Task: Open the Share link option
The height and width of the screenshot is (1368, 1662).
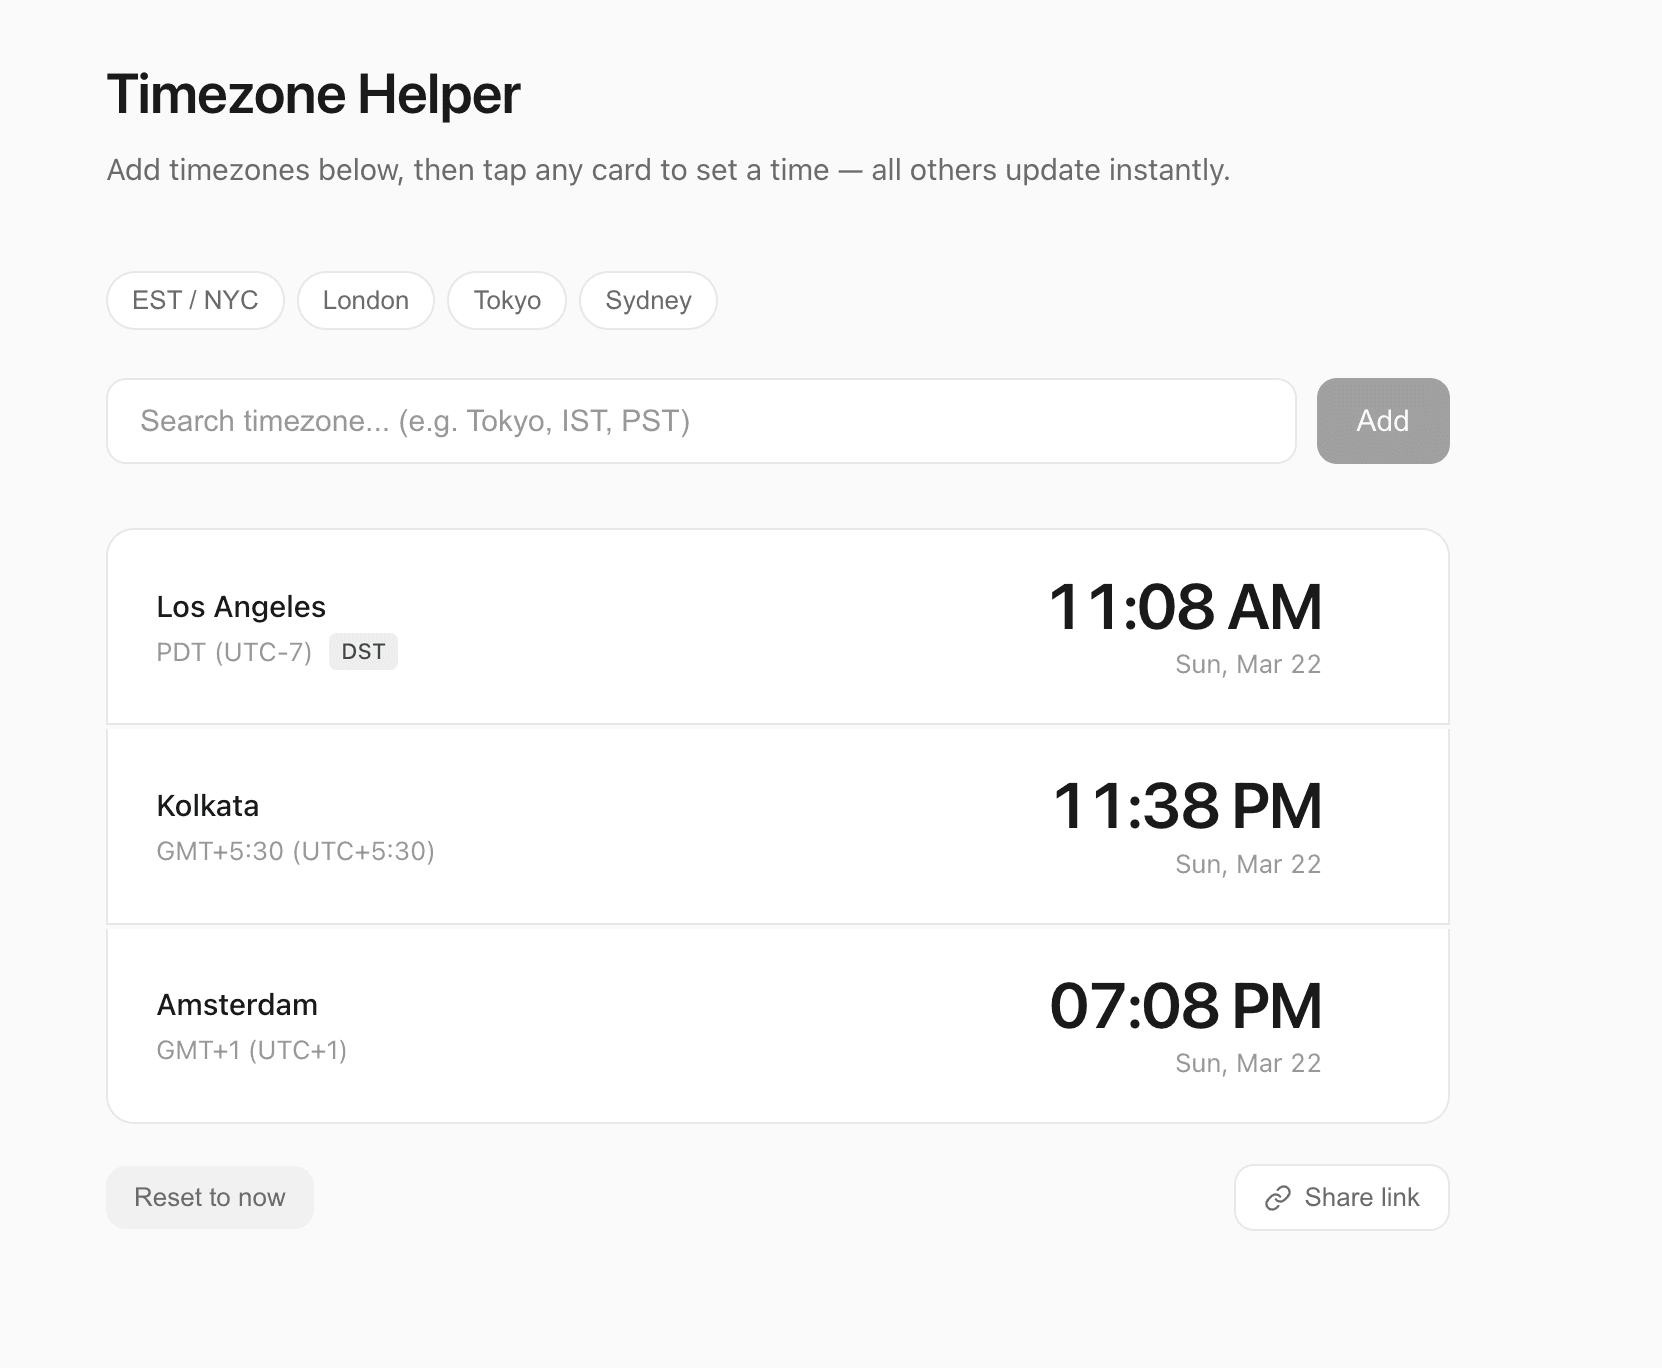Action: tap(1341, 1197)
